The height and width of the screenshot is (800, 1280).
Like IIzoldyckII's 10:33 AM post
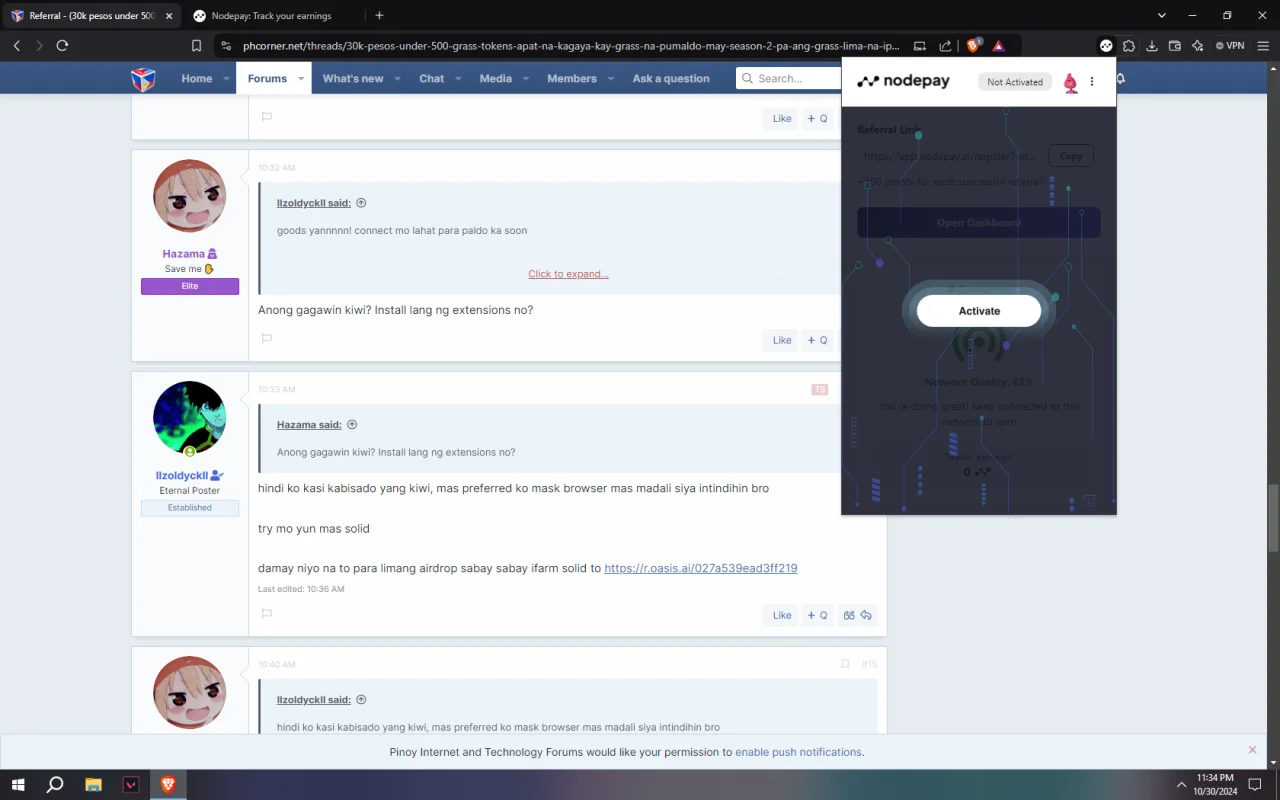[782, 615]
